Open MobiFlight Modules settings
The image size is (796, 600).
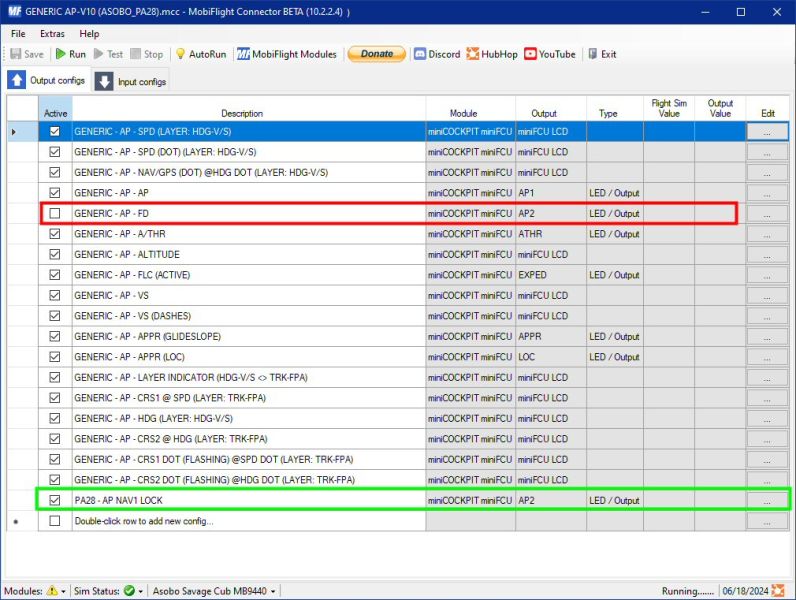pos(286,54)
